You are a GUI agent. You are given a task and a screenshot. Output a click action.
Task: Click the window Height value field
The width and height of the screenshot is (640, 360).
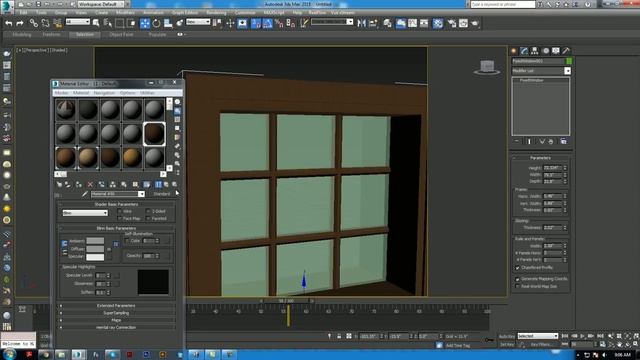(x=553, y=168)
